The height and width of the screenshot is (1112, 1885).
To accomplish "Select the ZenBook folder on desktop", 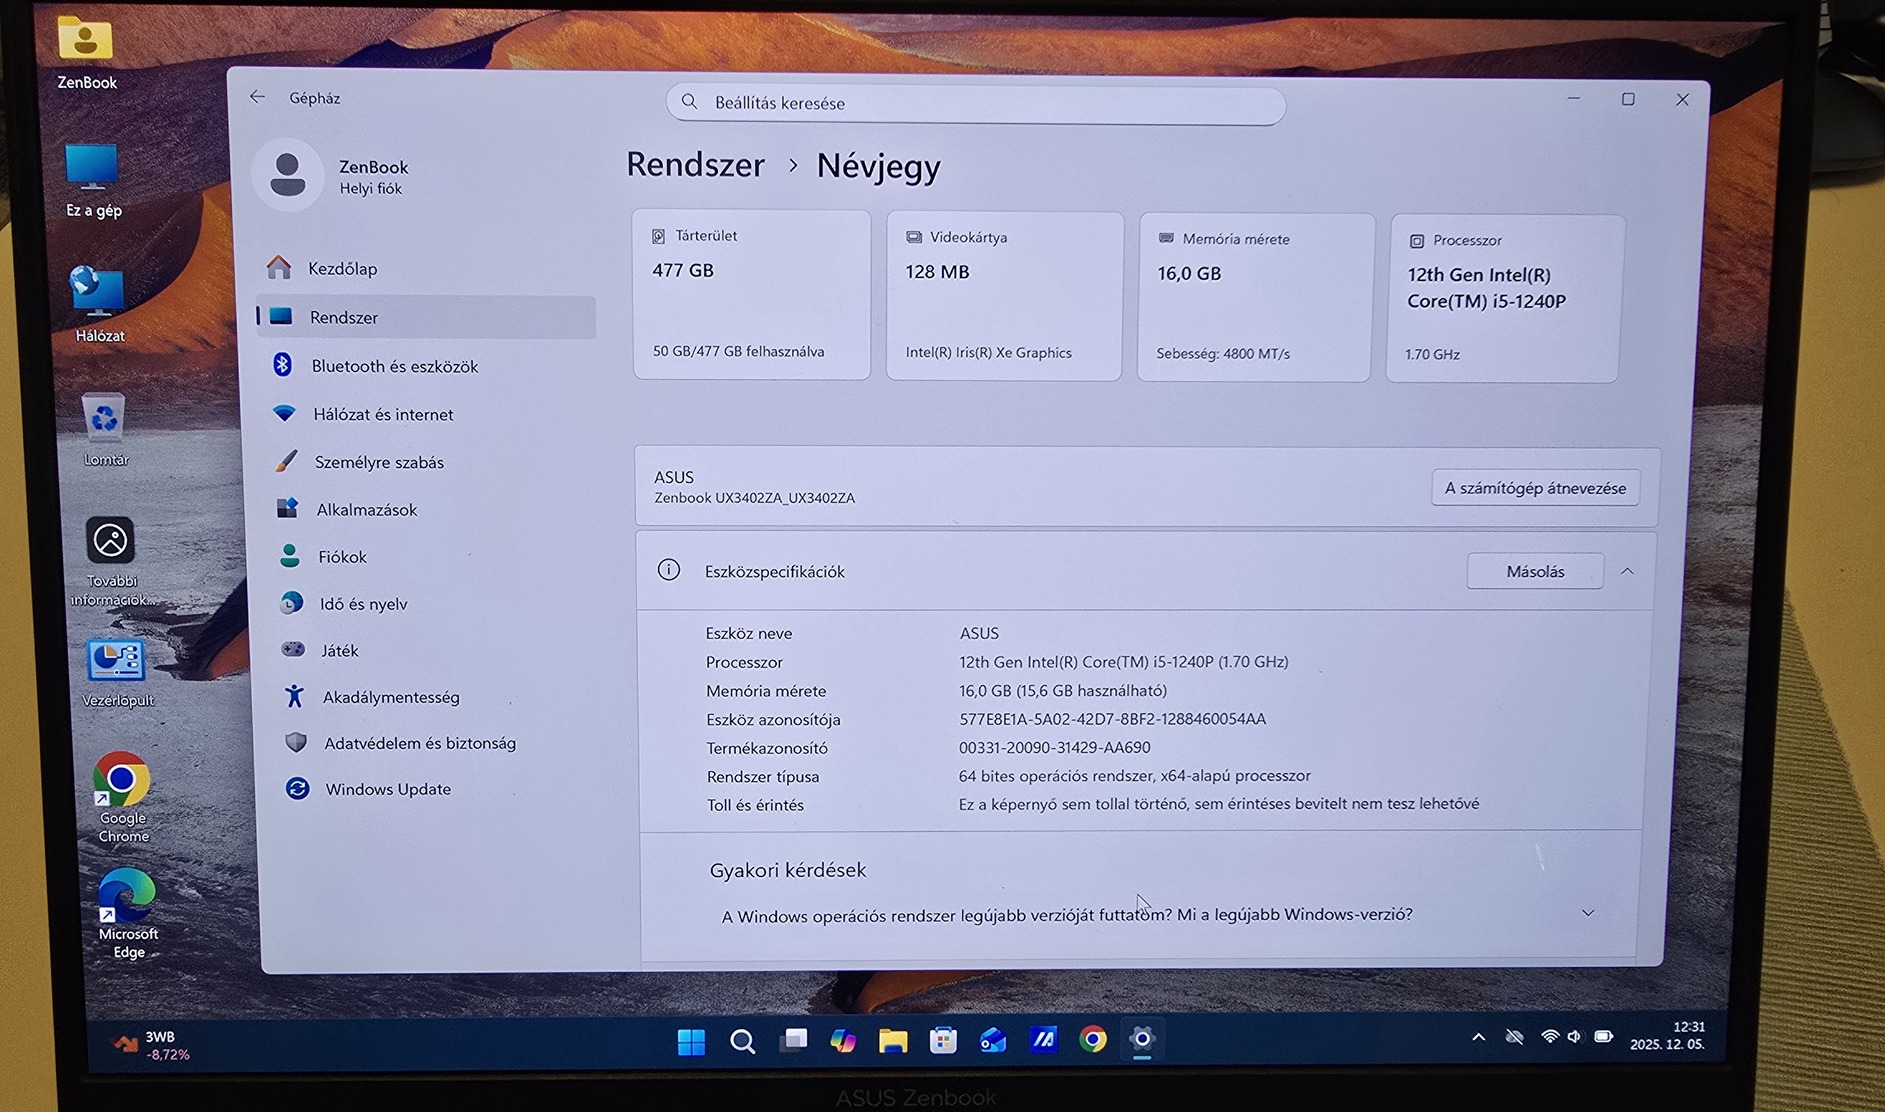I will click(86, 52).
